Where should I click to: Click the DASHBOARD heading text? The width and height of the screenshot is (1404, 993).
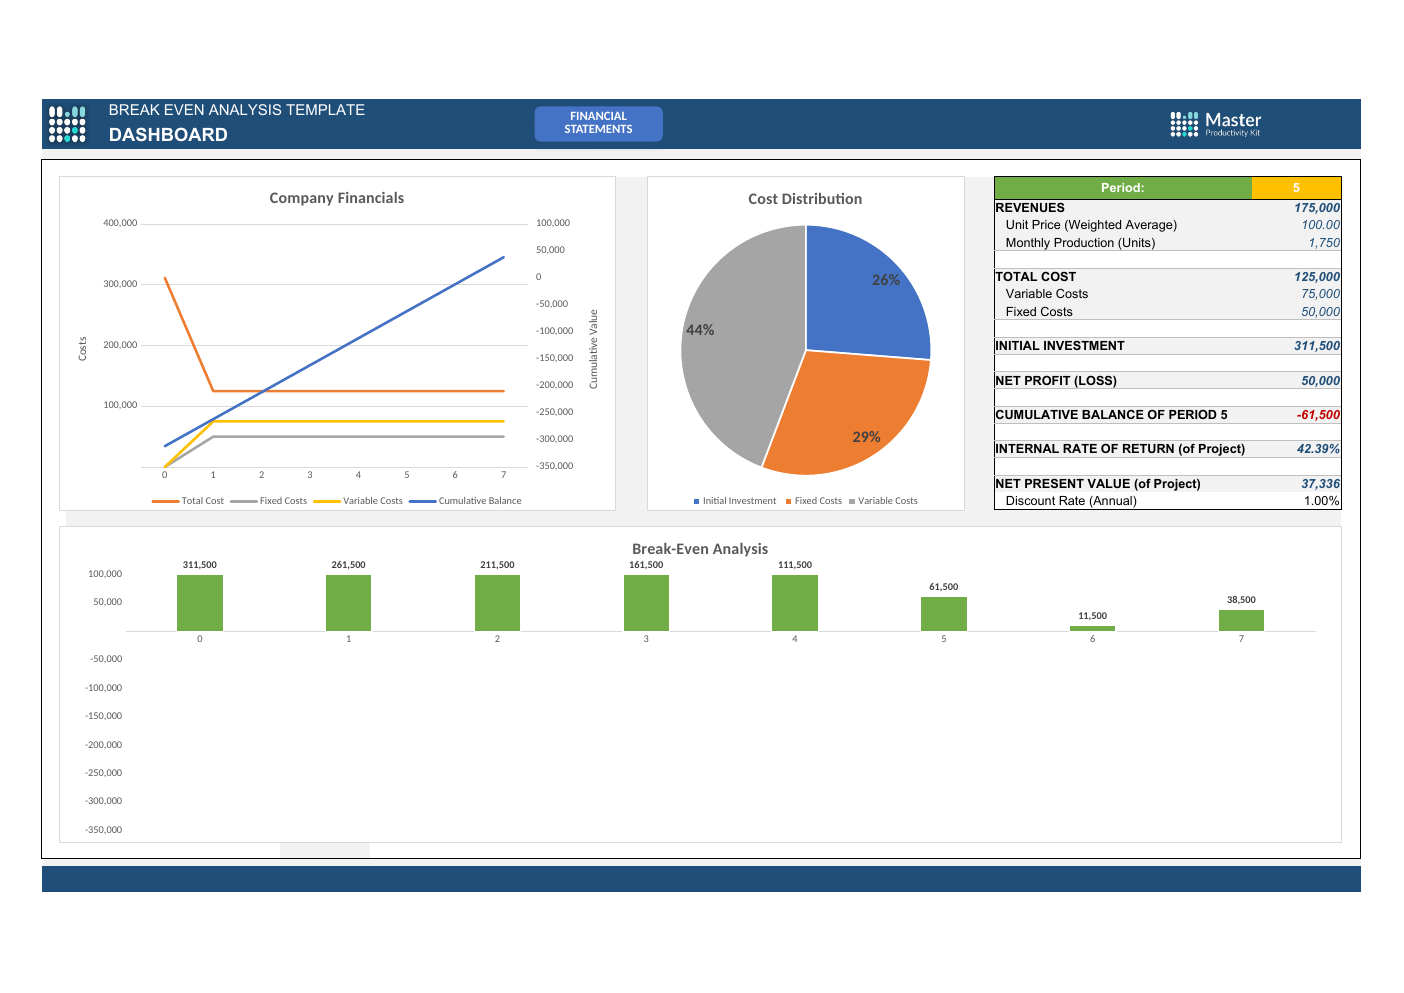168,135
